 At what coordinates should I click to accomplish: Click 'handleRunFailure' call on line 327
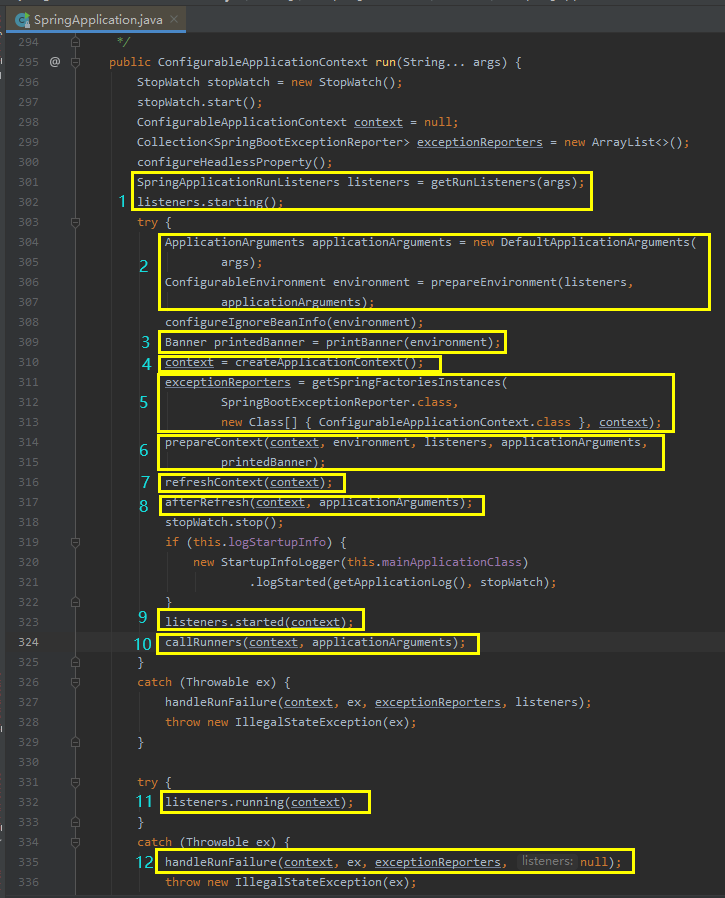tap(220, 702)
